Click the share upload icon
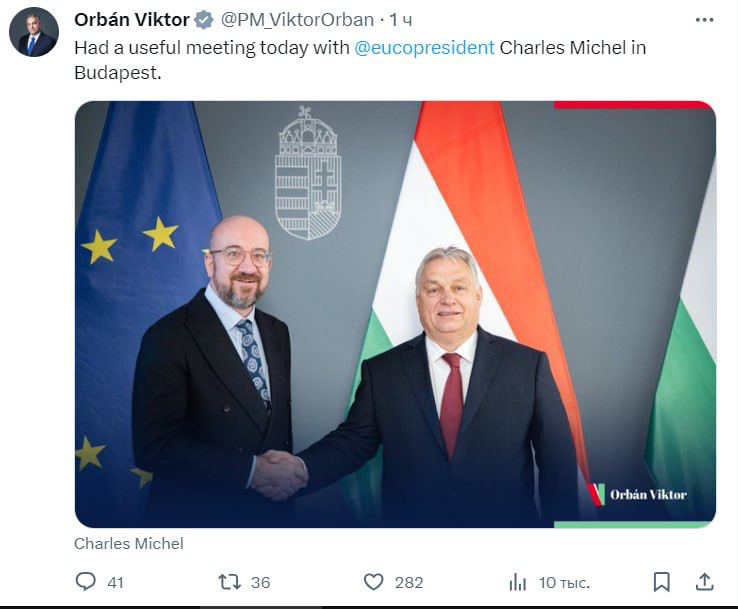The width and height of the screenshot is (738, 609). (704, 581)
